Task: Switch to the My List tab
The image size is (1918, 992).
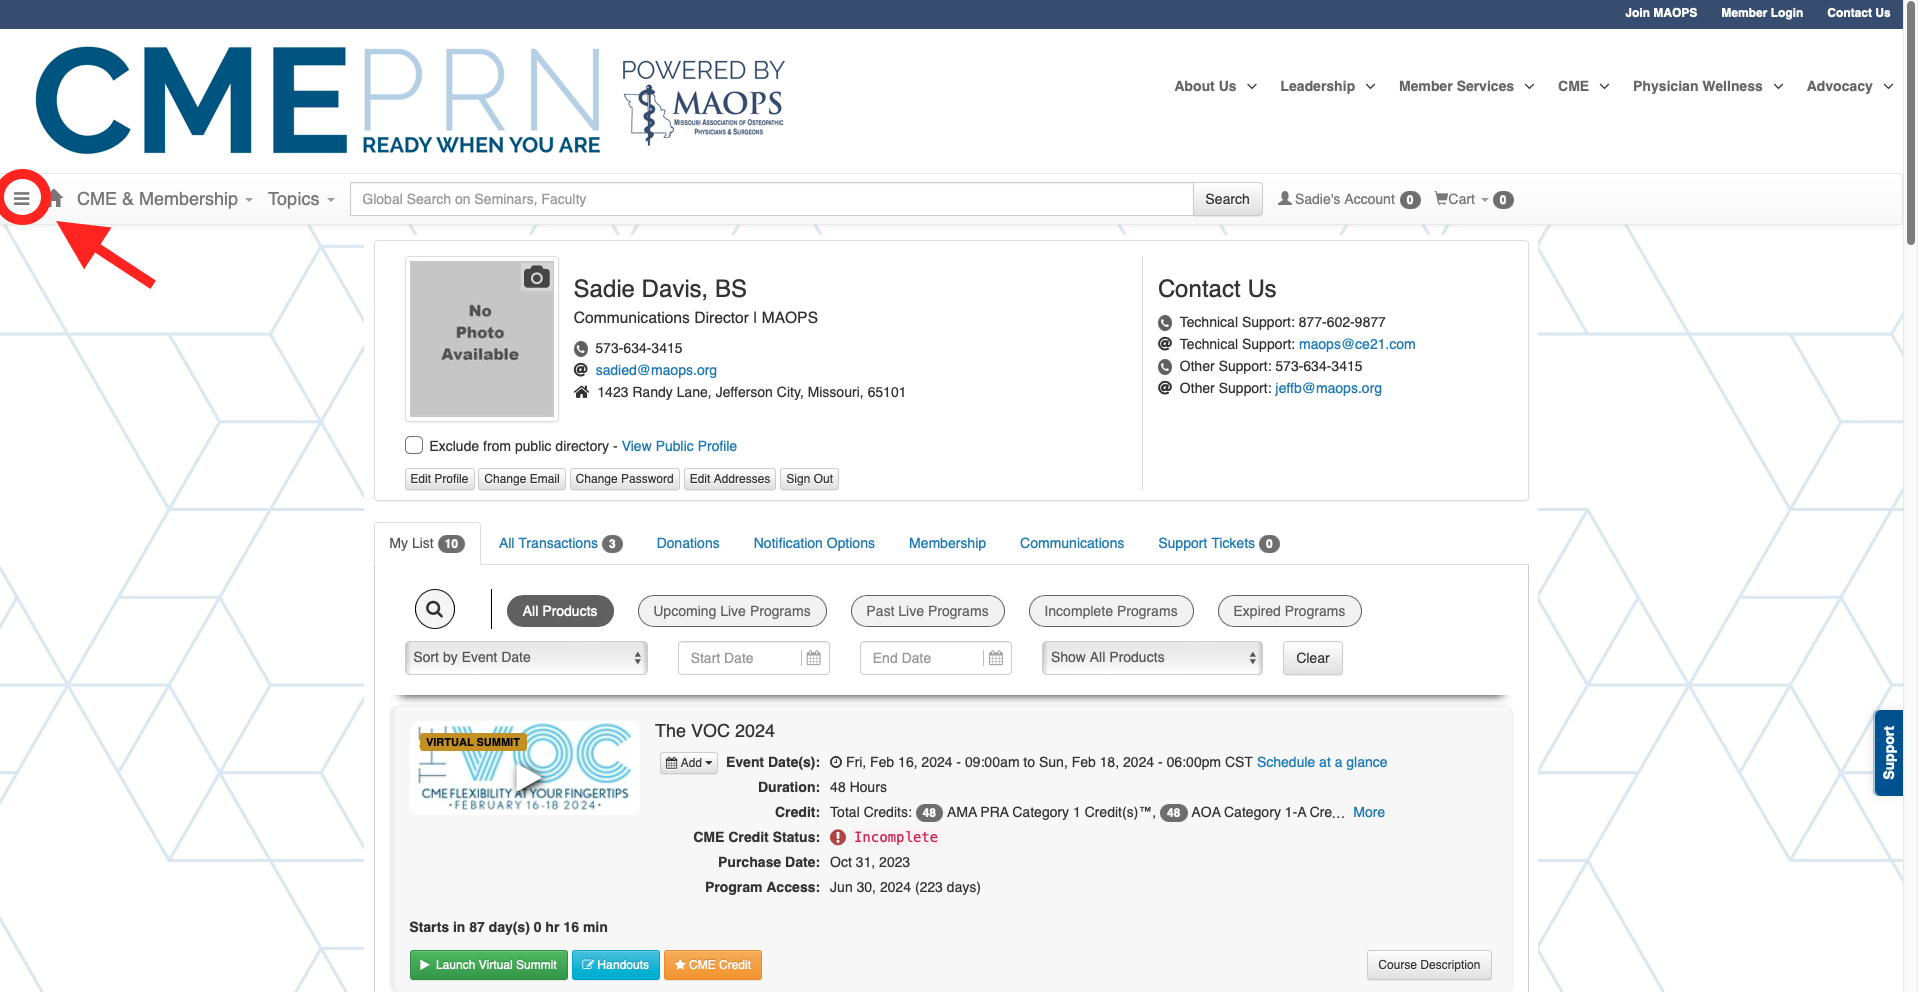Action: click(427, 543)
